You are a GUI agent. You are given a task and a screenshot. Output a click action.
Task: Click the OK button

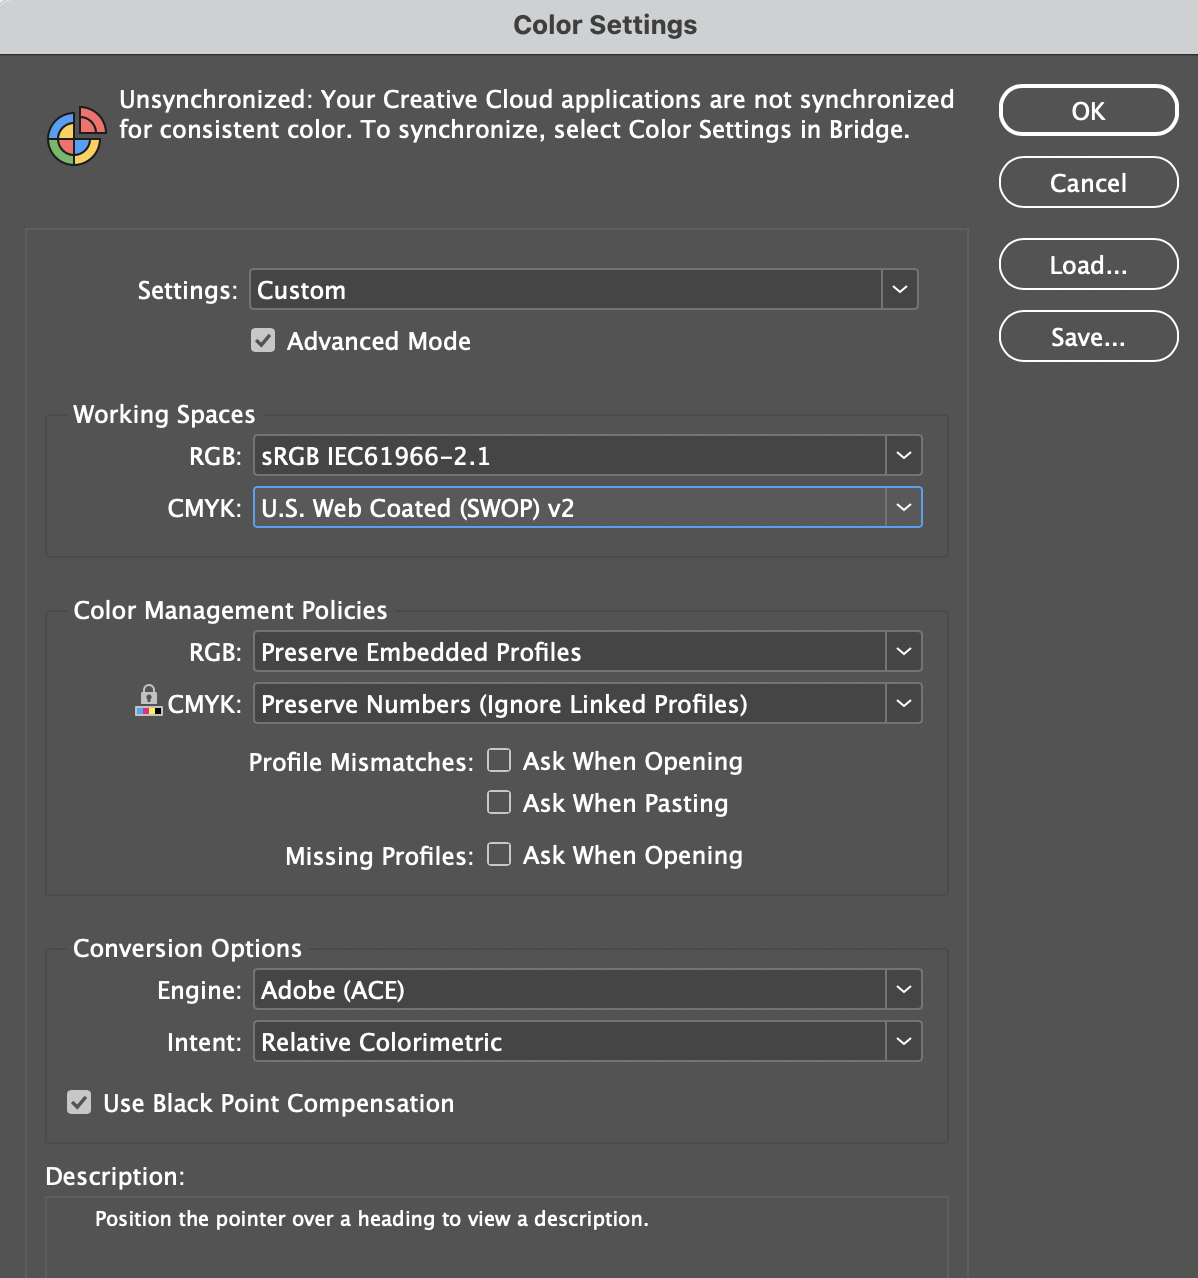(x=1088, y=110)
